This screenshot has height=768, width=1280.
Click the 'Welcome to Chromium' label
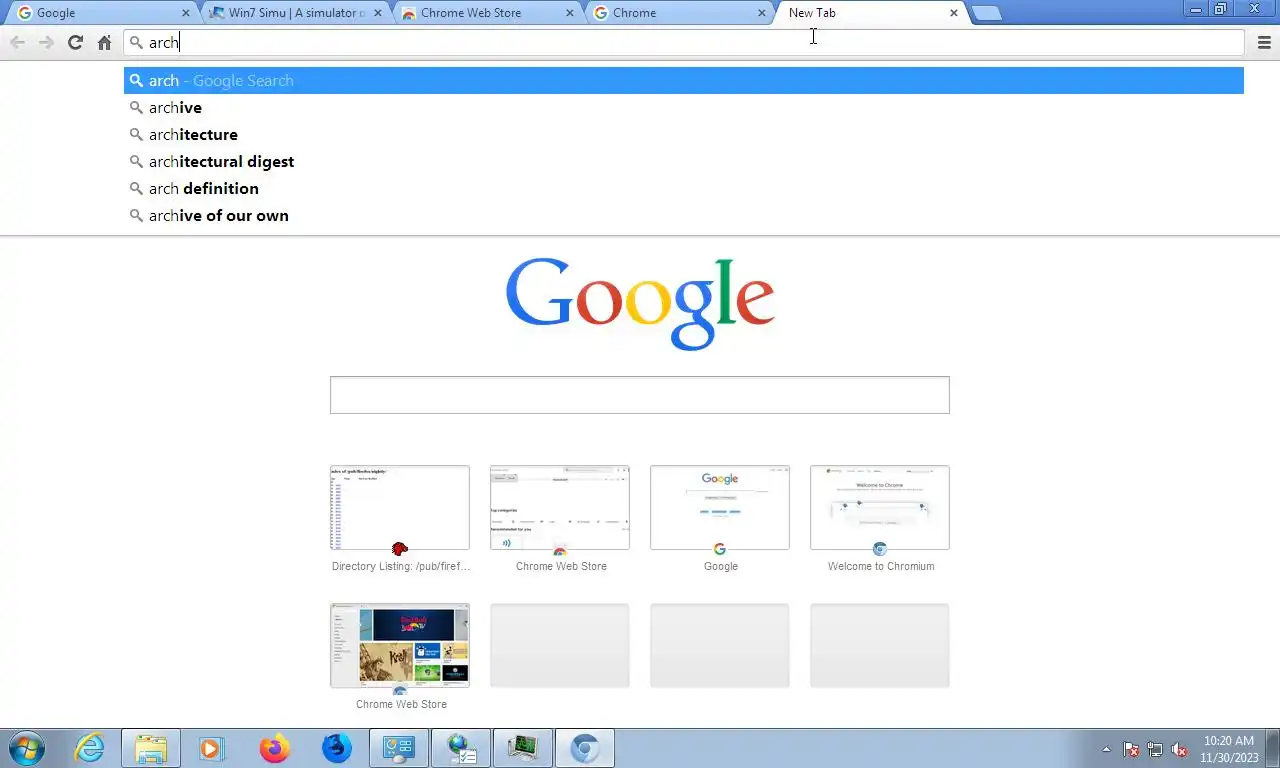click(x=881, y=566)
